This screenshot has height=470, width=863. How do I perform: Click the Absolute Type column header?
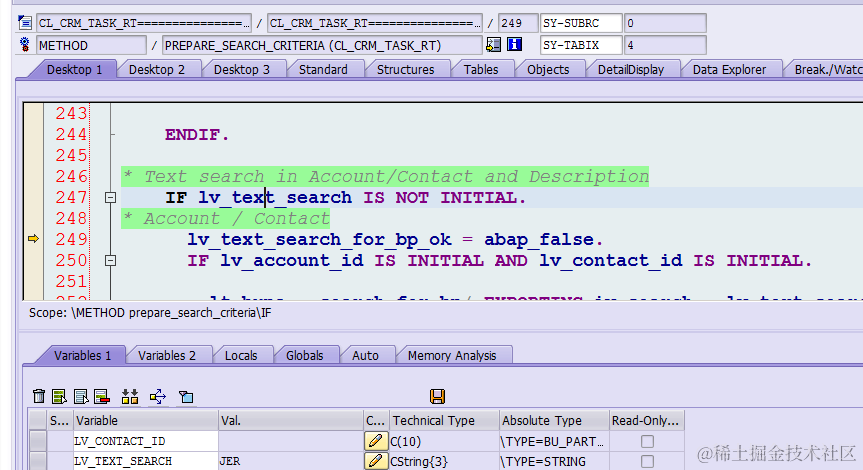pos(554,420)
